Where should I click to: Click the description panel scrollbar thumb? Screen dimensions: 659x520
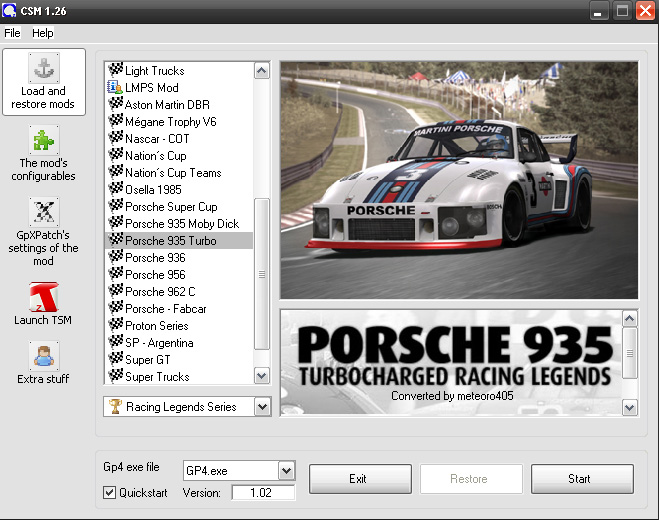[629, 353]
